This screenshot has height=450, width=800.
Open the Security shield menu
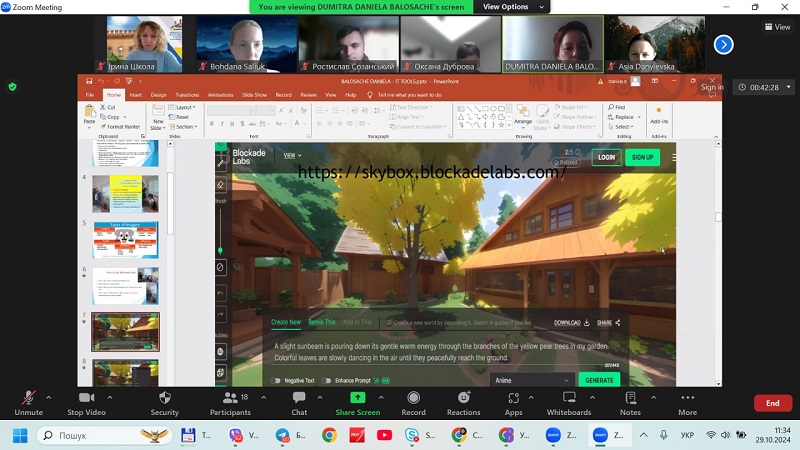point(164,403)
